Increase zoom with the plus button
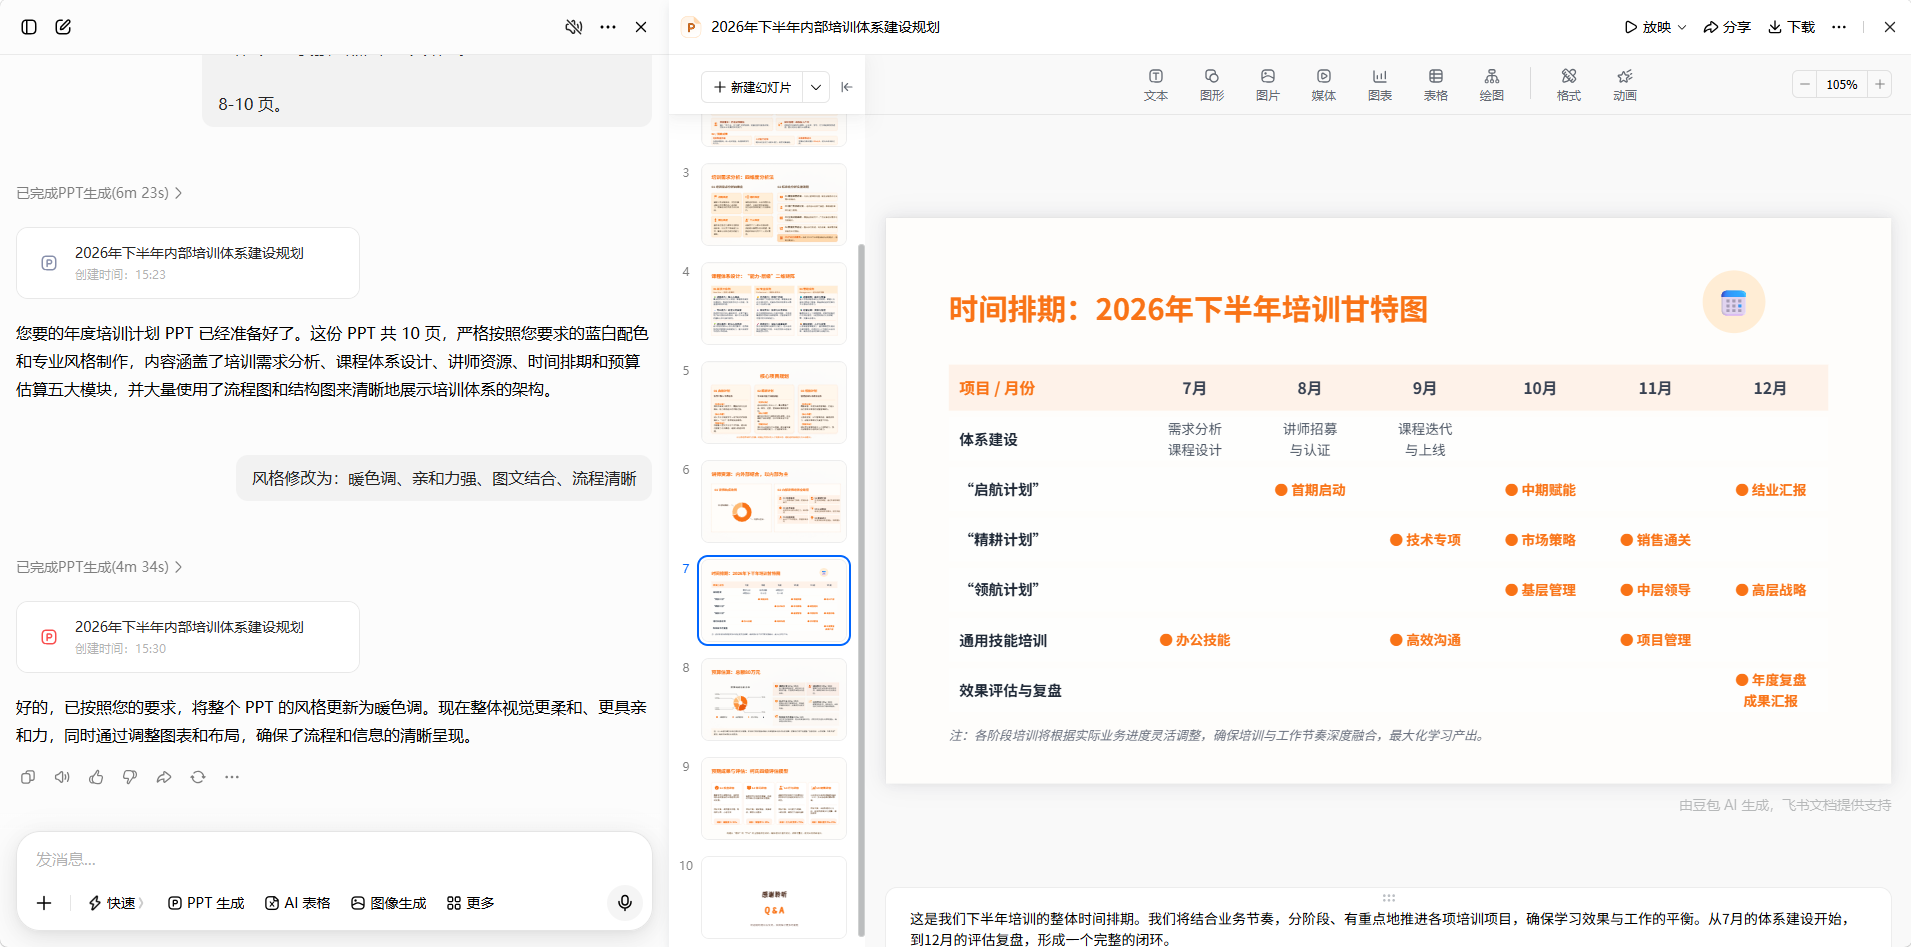The height and width of the screenshot is (947, 1911). (1880, 85)
